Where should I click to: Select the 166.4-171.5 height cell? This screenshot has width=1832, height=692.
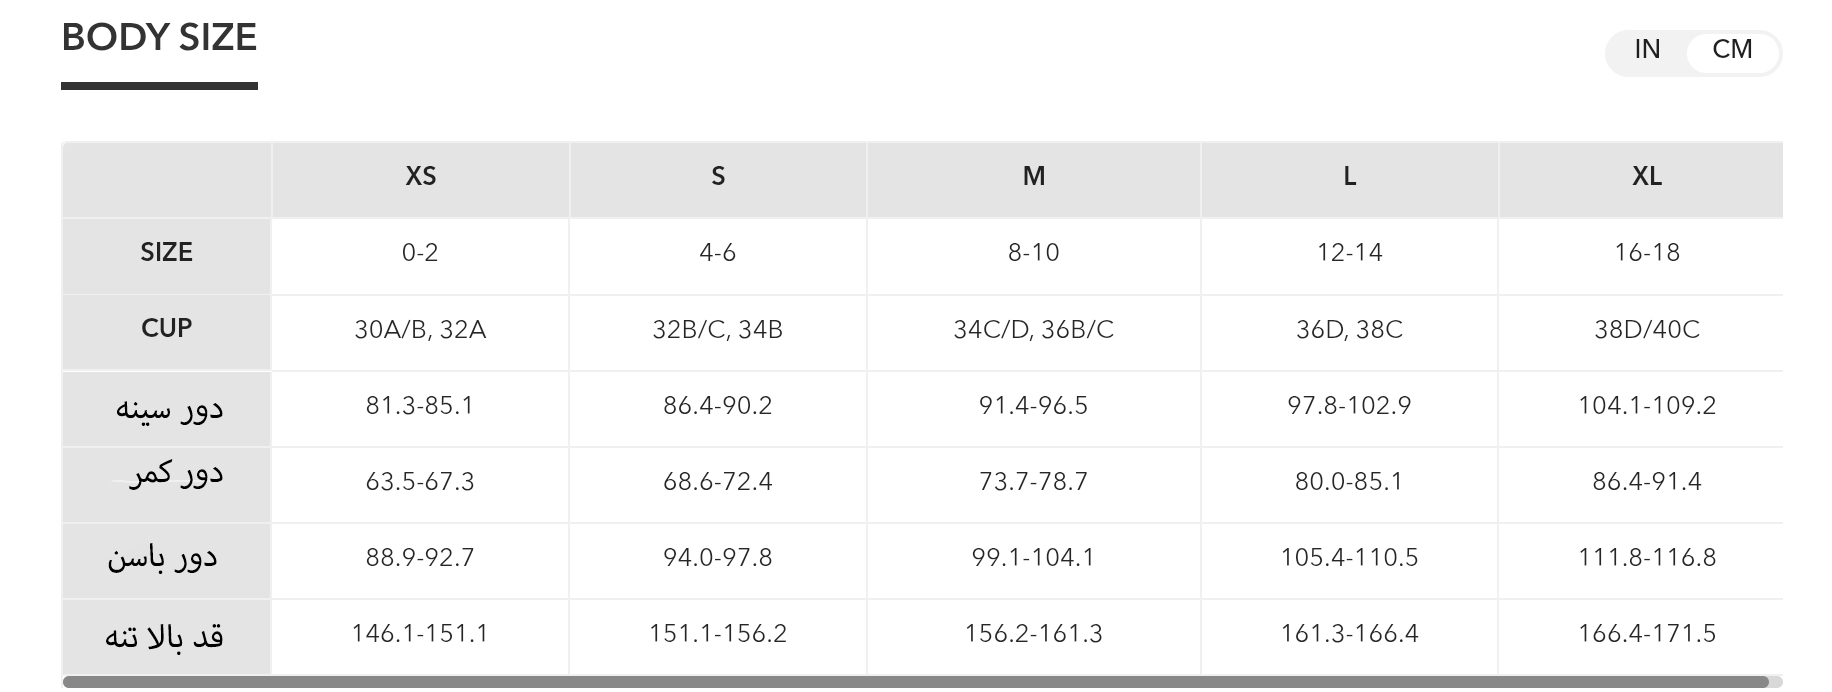[x=1646, y=634]
